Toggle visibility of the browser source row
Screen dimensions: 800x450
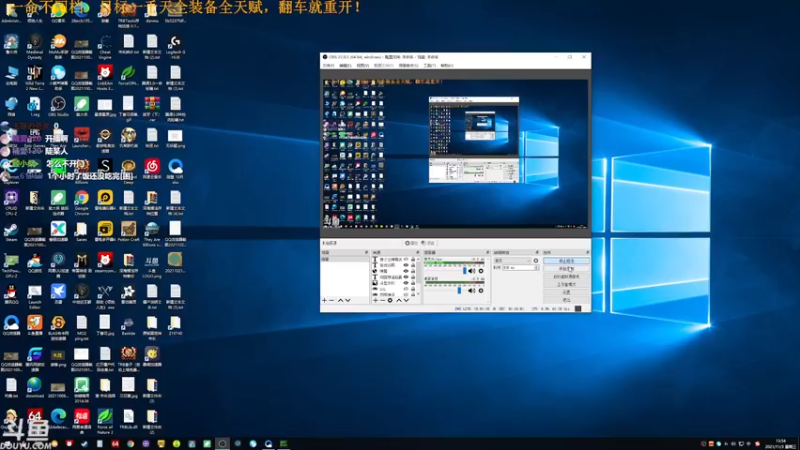click(x=406, y=271)
